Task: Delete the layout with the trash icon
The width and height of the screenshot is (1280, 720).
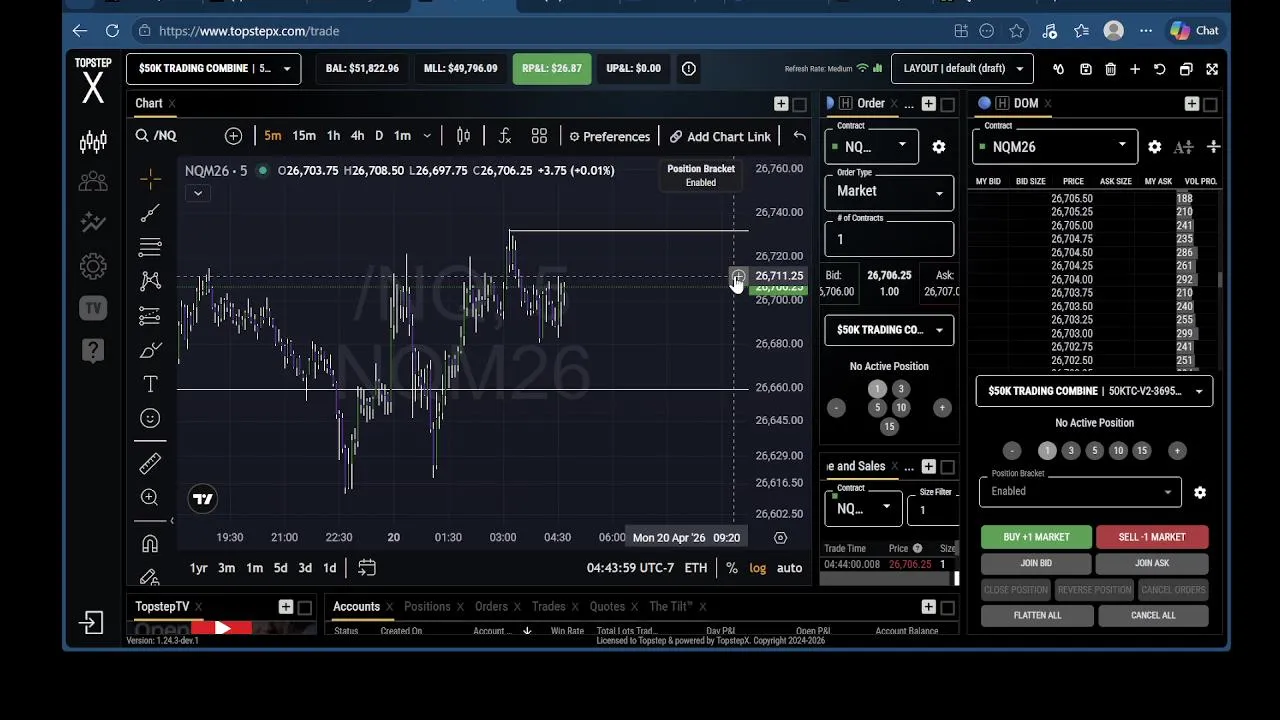Action: [1110, 69]
